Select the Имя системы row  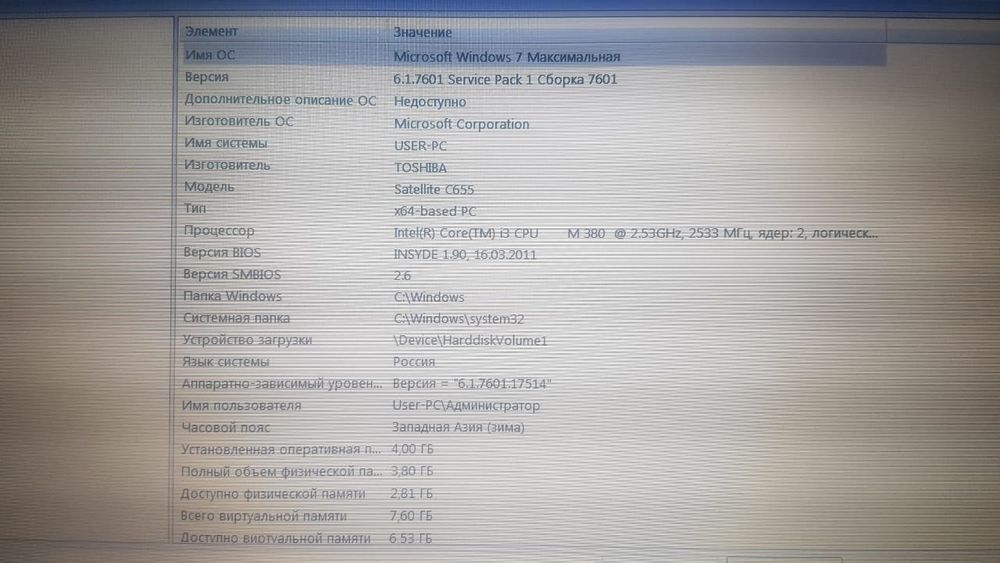pyautogui.click(x=226, y=143)
